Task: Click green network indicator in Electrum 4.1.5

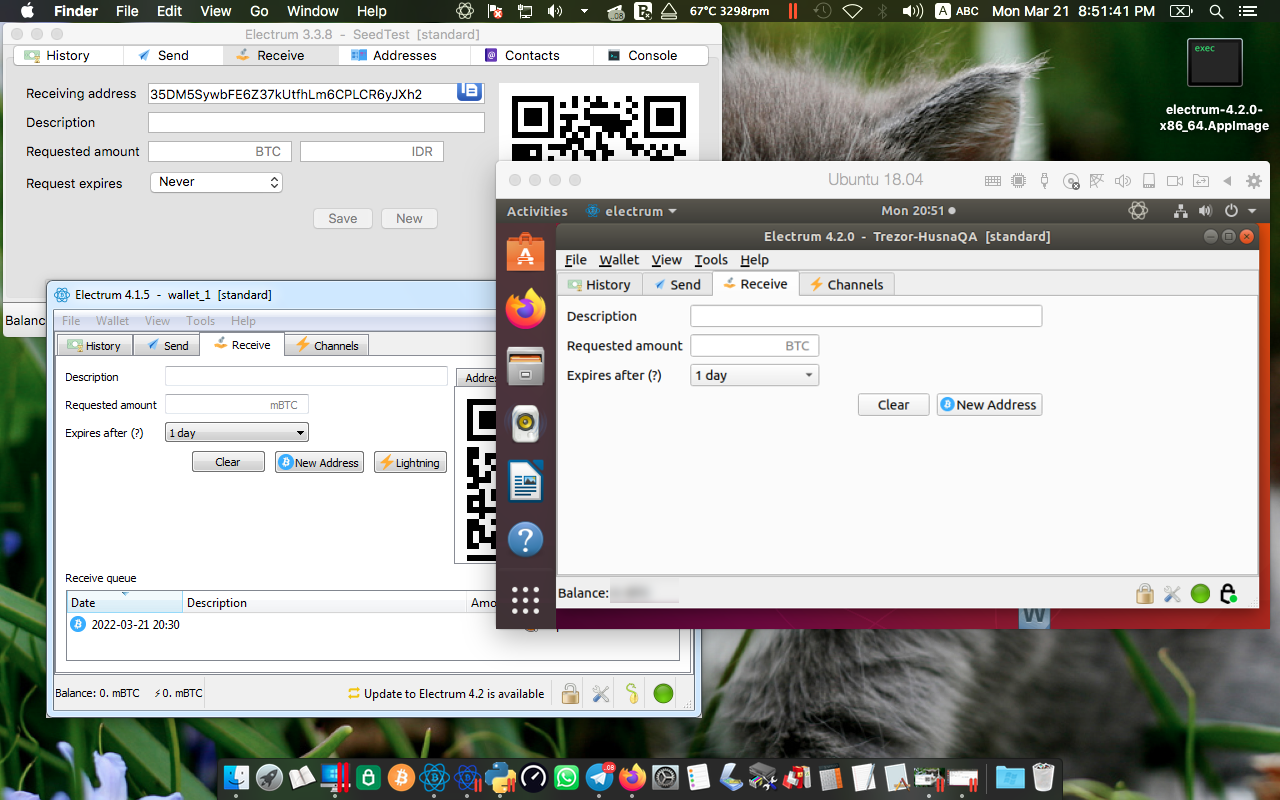Action: click(x=663, y=693)
